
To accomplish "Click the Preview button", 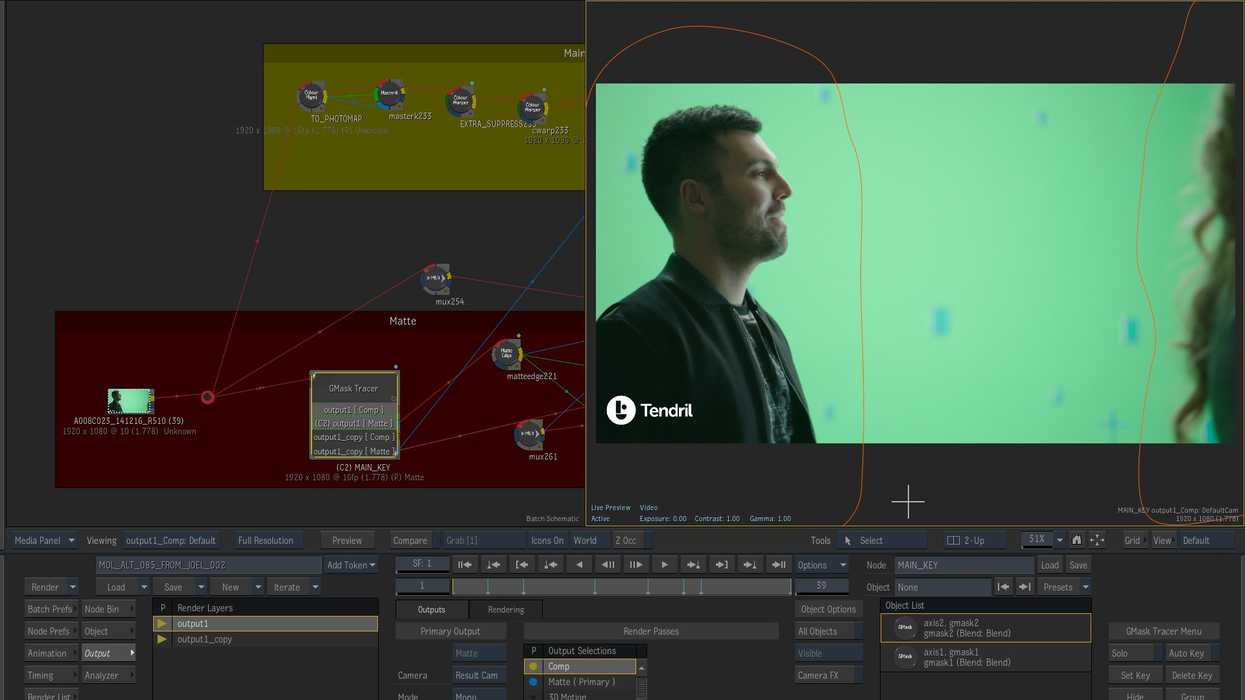I will point(347,540).
